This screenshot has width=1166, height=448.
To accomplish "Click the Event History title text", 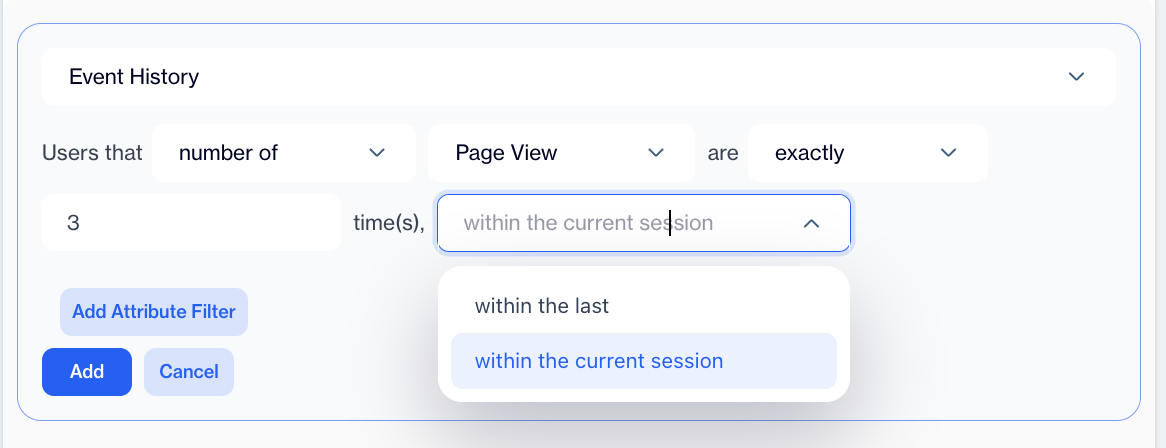I will pos(134,77).
